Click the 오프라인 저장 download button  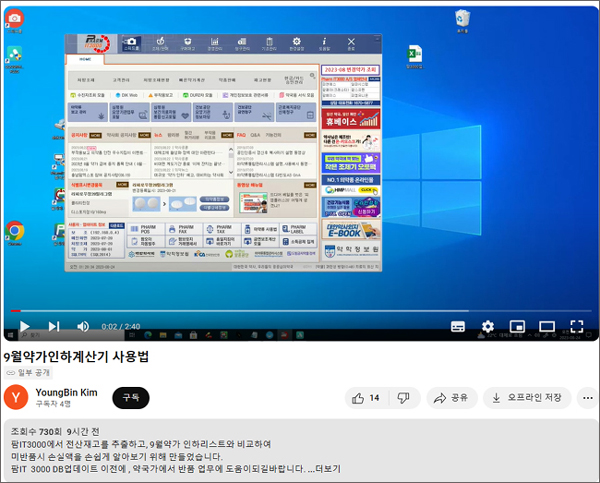527,398
